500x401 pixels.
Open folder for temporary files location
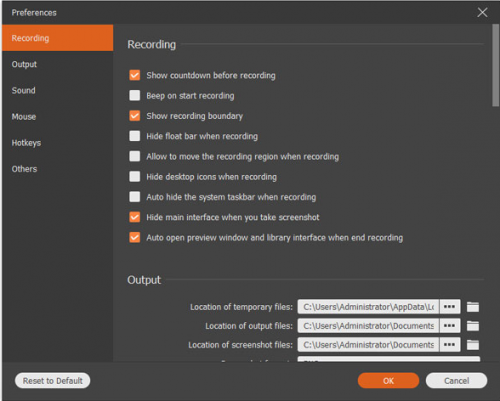coord(473,307)
